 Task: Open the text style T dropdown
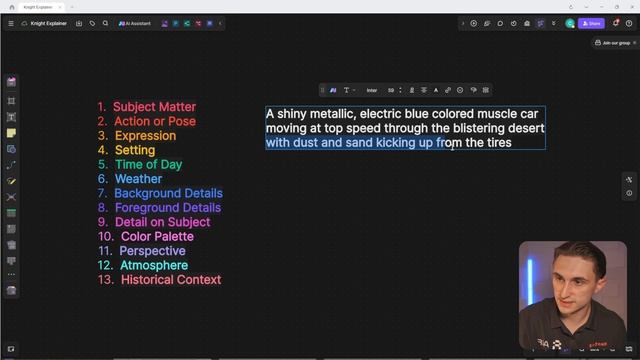coord(349,90)
